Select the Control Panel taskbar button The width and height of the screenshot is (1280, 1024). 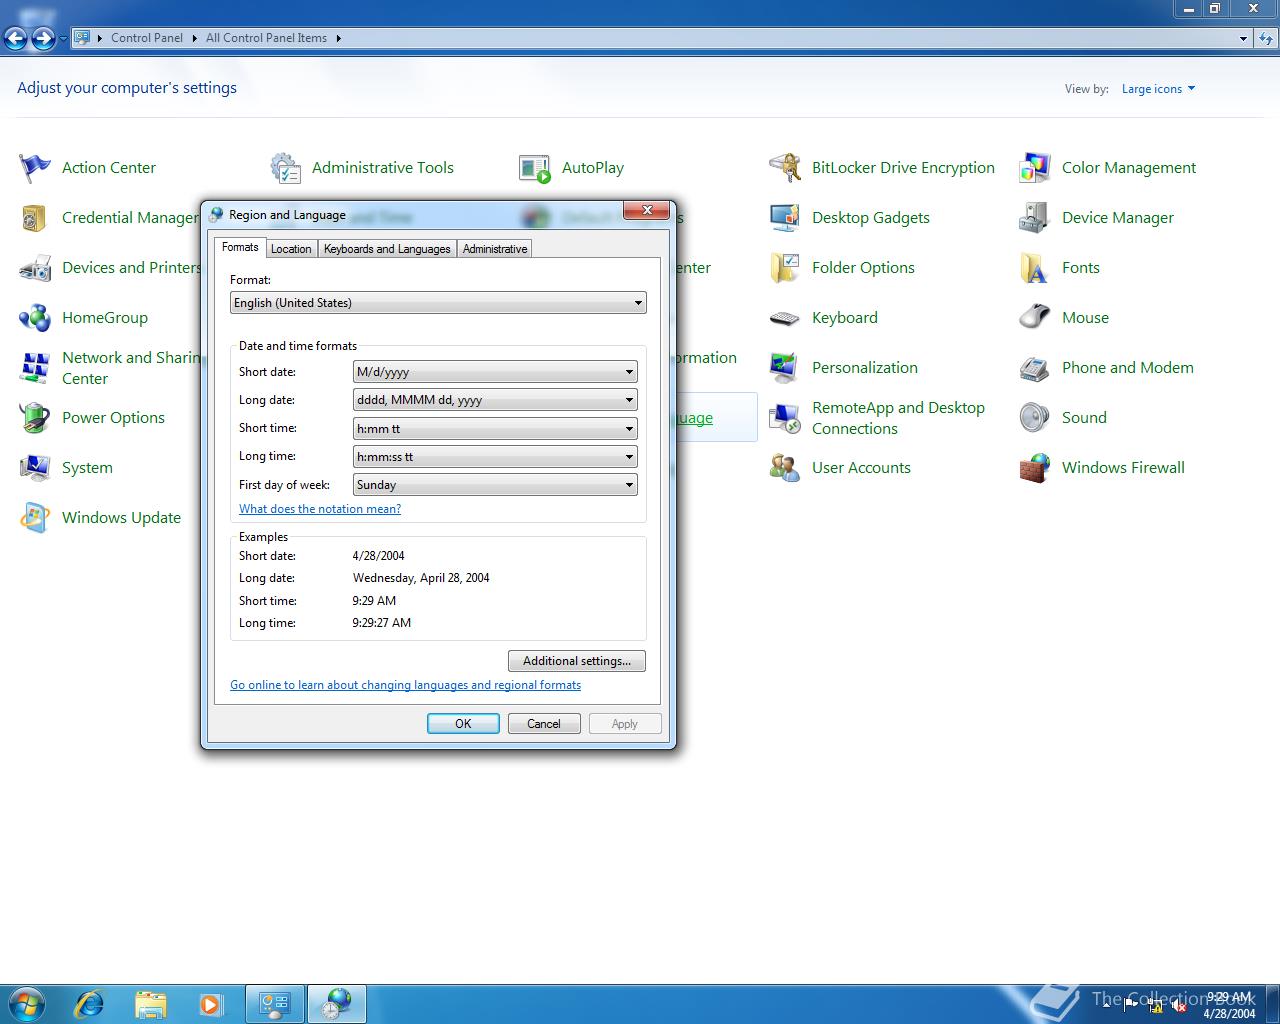pyautogui.click(x=275, y=1003)
